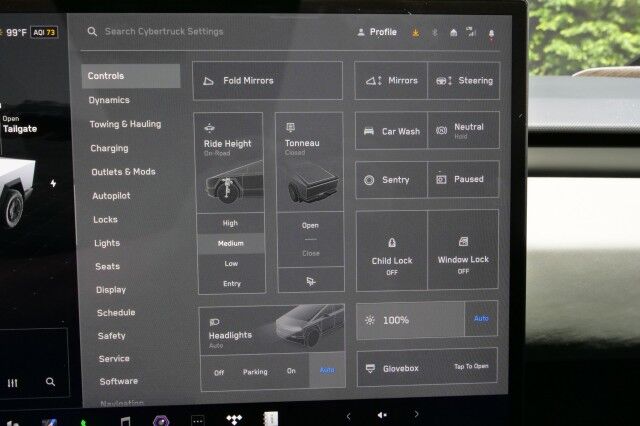The image size is (640, 426).
Task: Open the tonneau cover
Action: coord(310,225)
